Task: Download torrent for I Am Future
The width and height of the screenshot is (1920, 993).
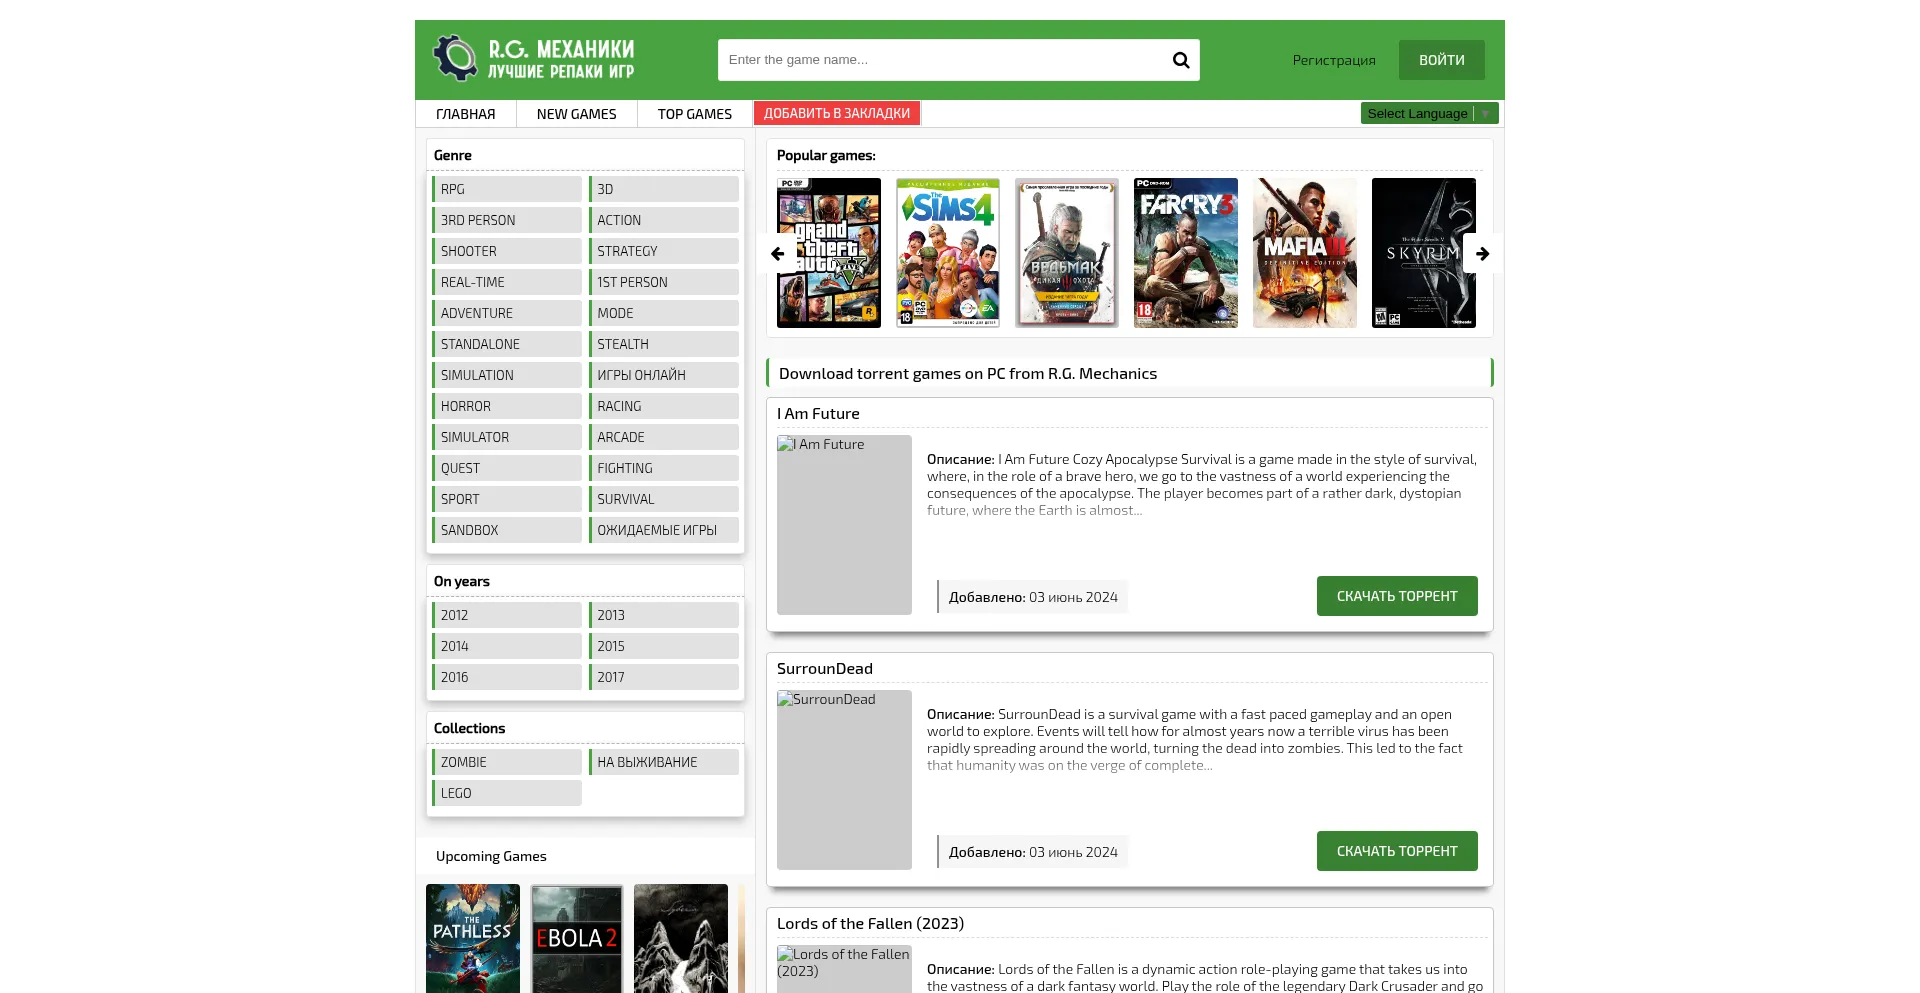Action: [x=1396, y=596]
